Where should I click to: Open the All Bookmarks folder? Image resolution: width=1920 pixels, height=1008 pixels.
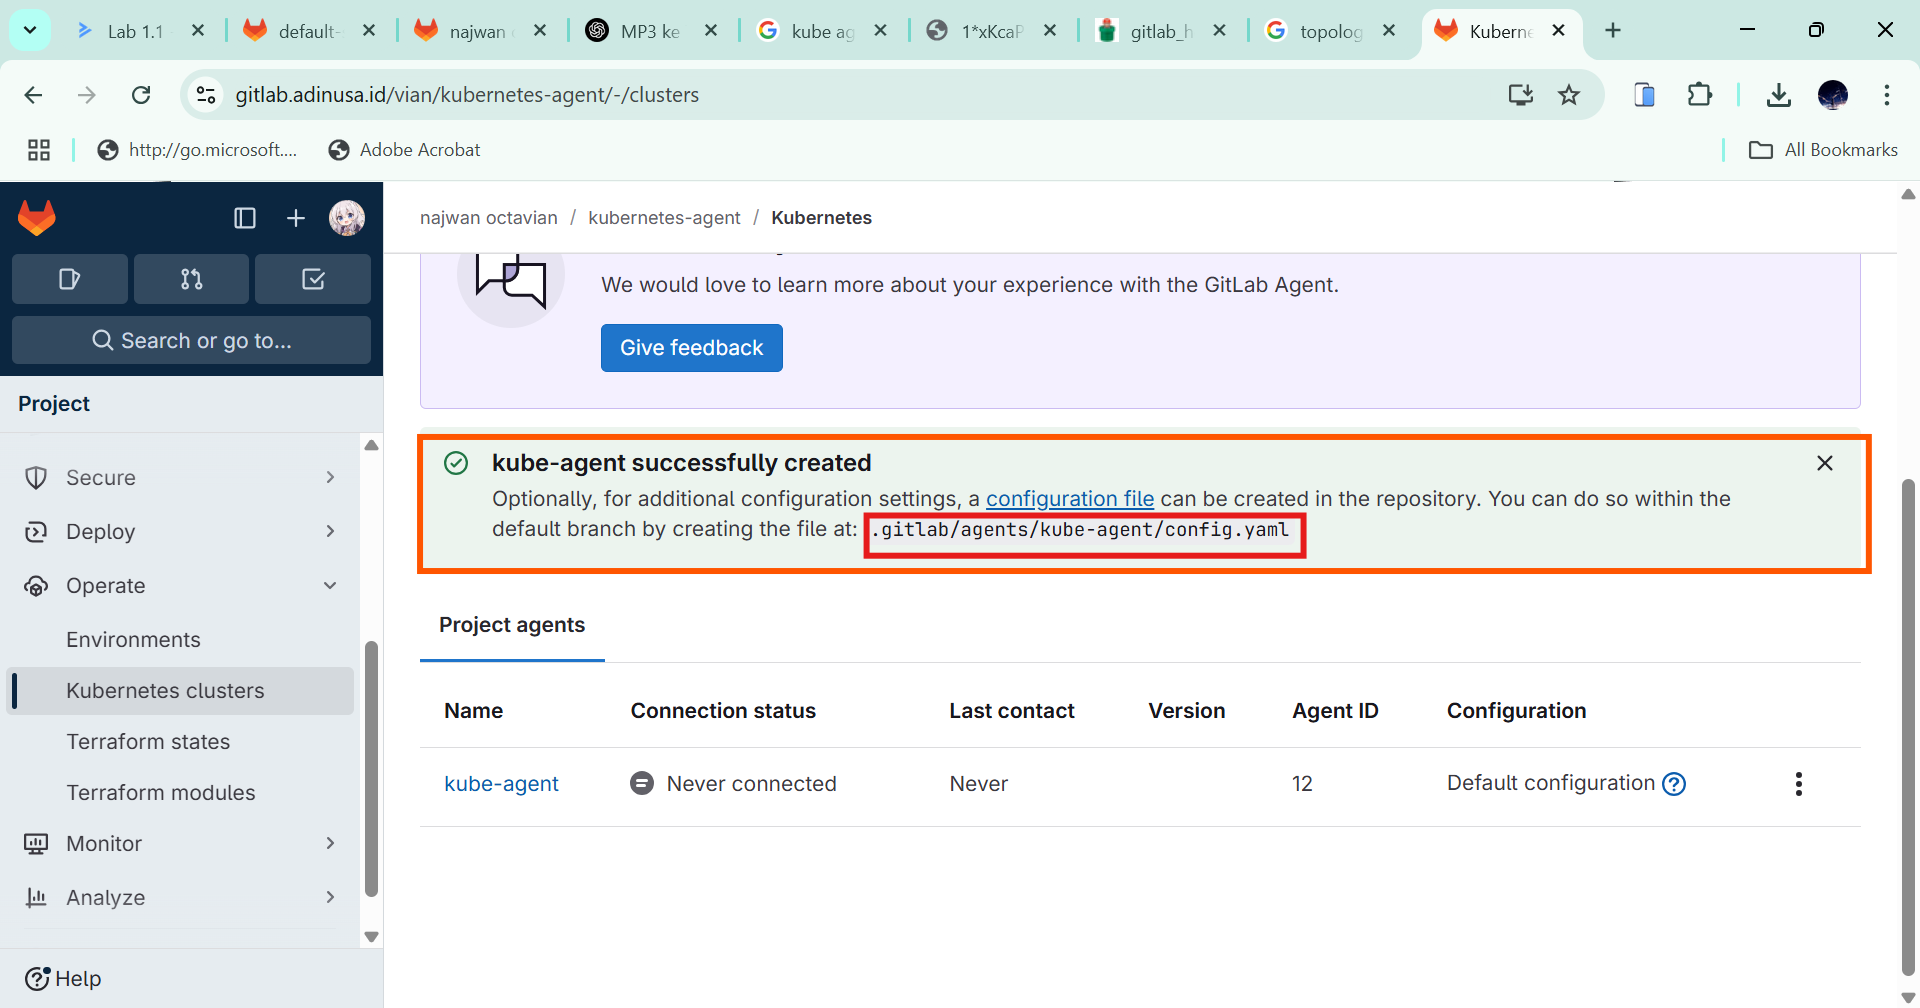(1823, 150)
